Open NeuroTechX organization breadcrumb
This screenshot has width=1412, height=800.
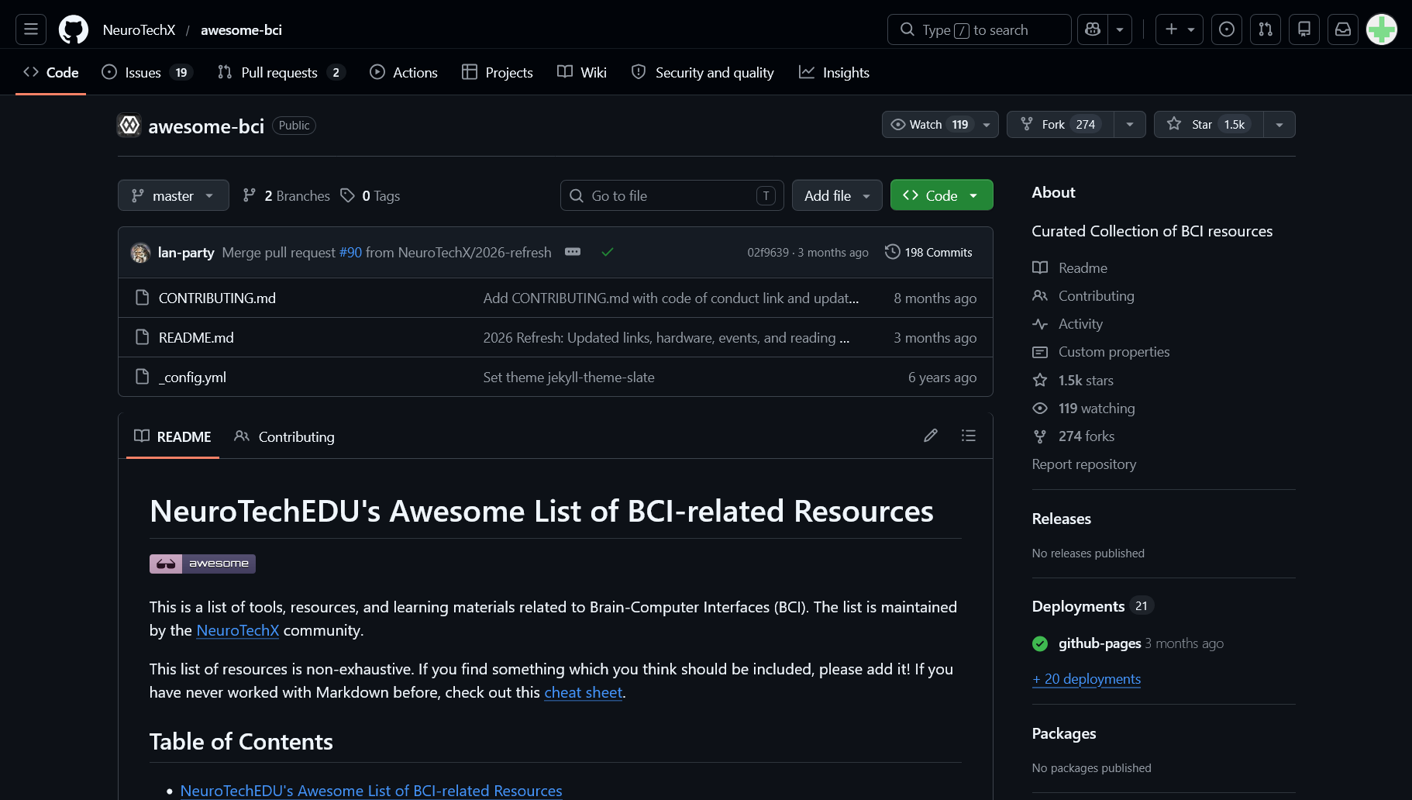139,30
